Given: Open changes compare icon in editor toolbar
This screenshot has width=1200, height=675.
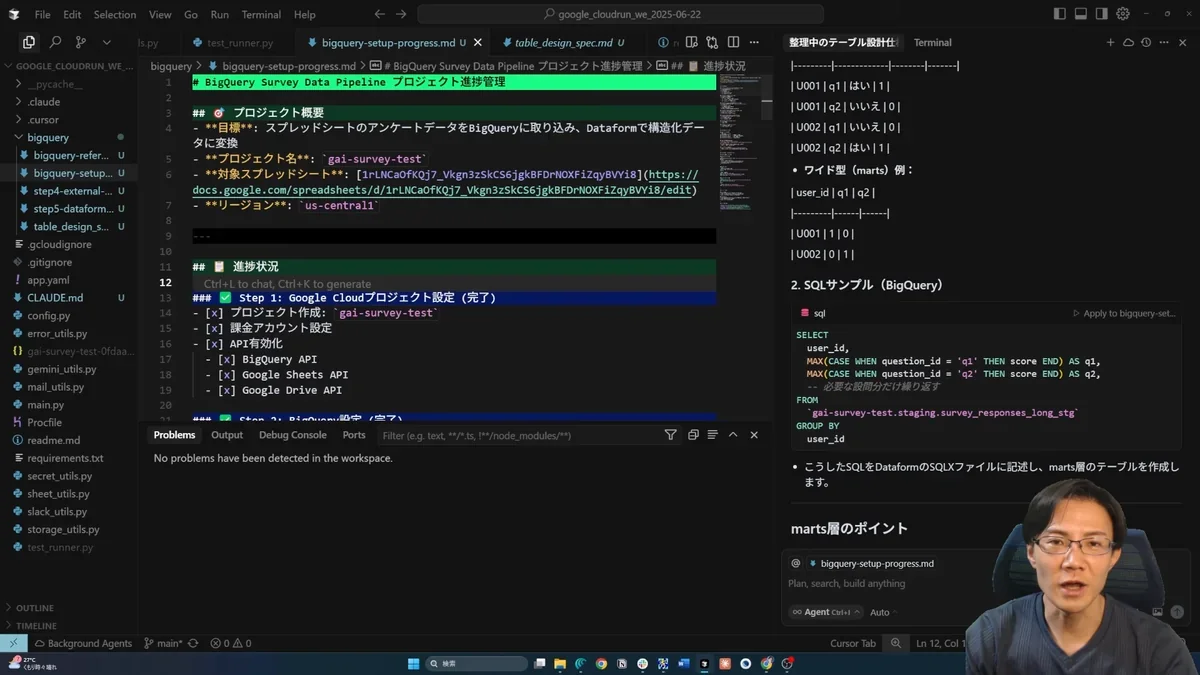Looking at the screenshot, I should [x=712, y=43].
